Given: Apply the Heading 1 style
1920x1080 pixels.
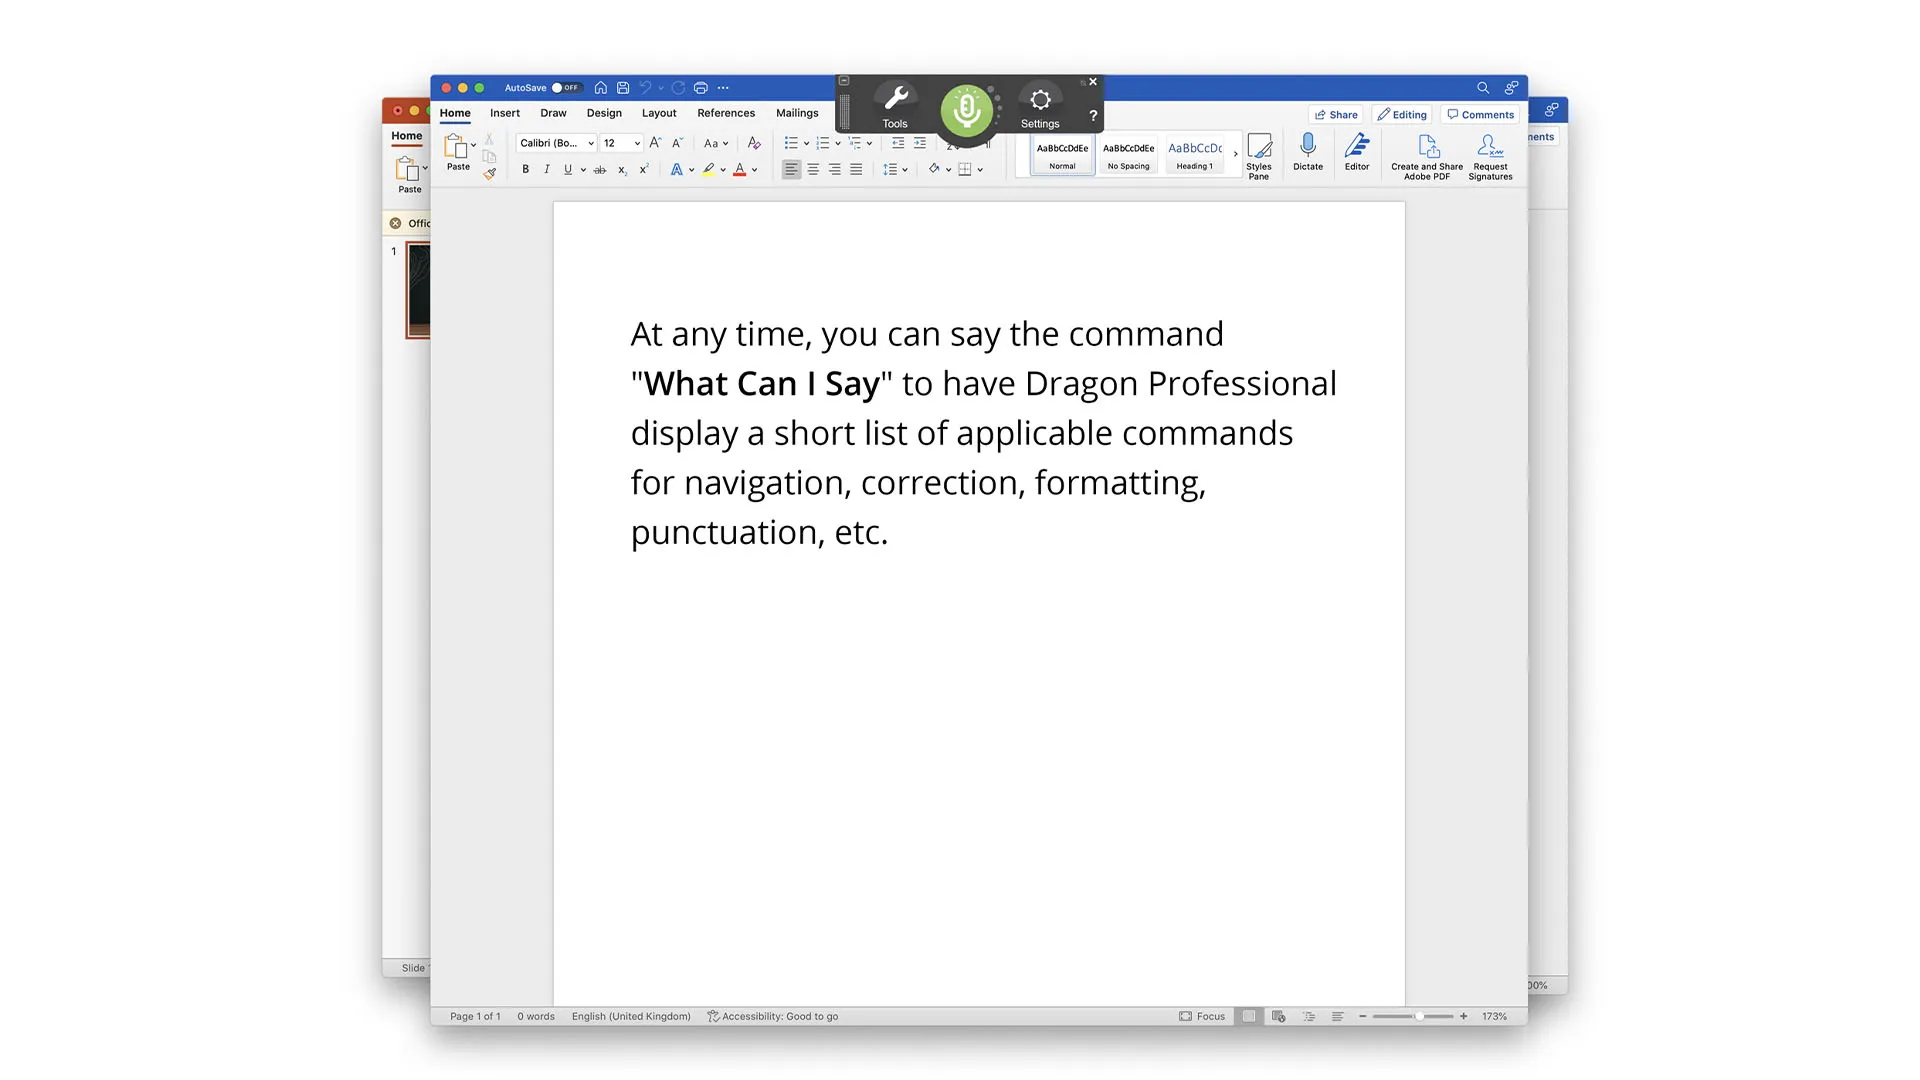Looking at the screenshot, I should coord(1195,155).
